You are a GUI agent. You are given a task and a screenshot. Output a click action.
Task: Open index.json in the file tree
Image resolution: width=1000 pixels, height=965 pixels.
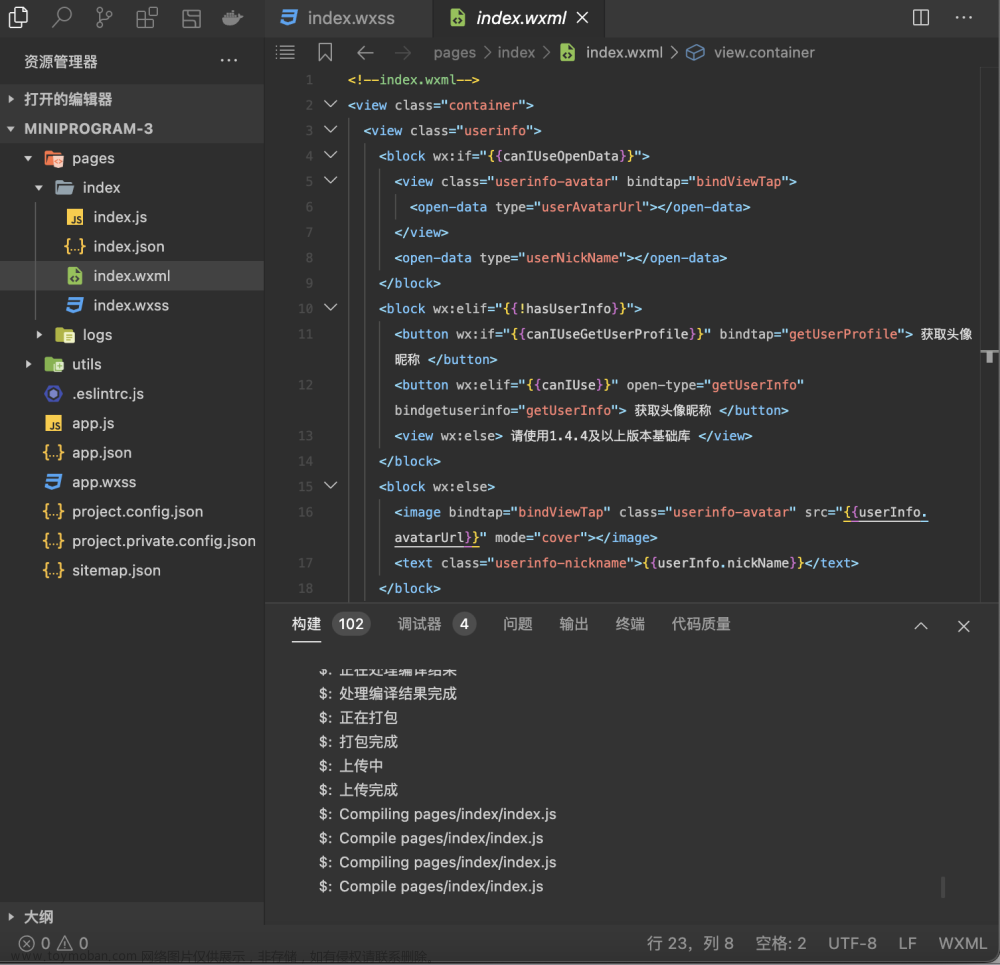pos(131,246)
